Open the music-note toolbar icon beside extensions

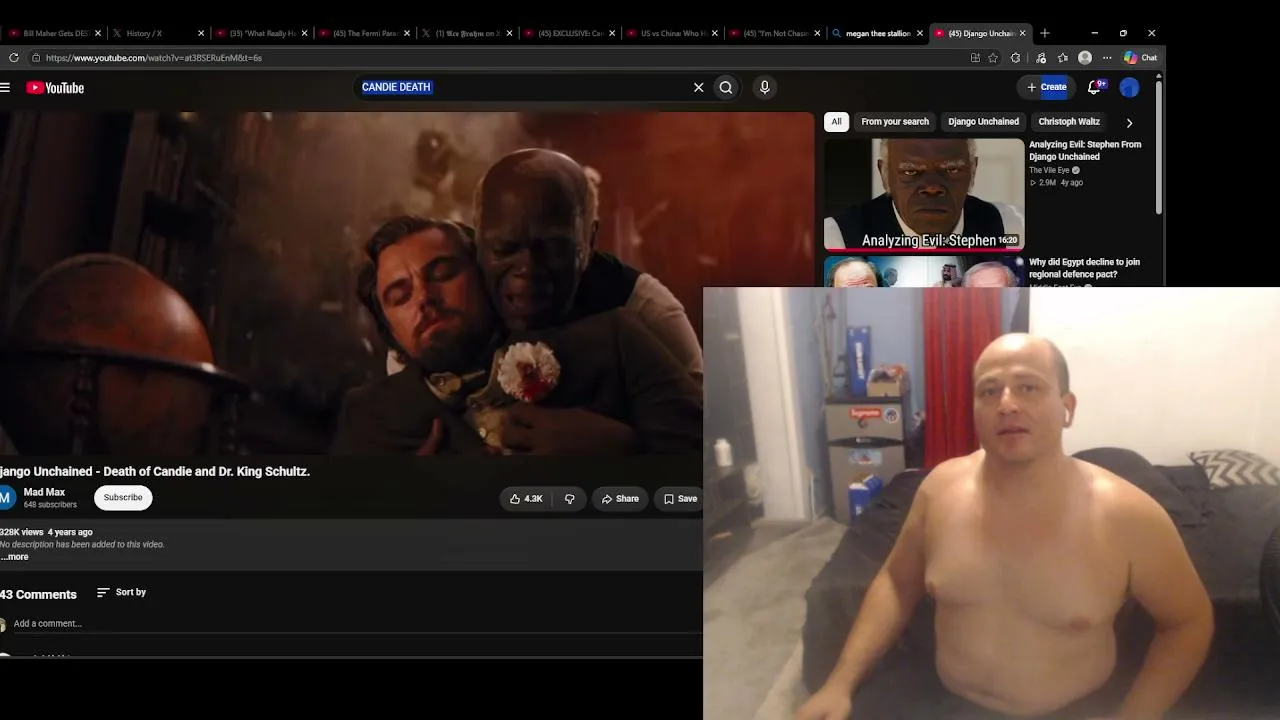coord(1041,58)
